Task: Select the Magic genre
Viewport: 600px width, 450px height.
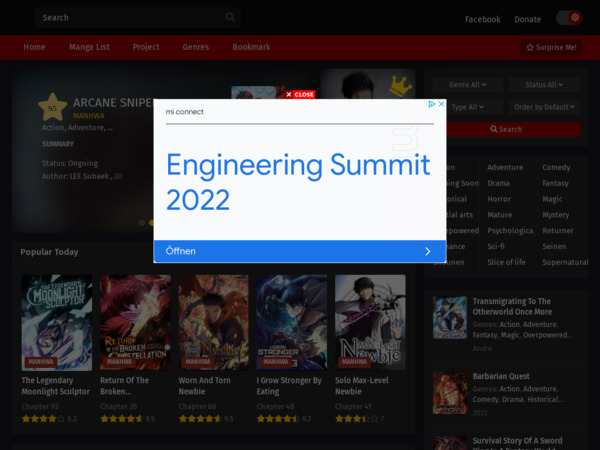Action: tap(552, 199)
